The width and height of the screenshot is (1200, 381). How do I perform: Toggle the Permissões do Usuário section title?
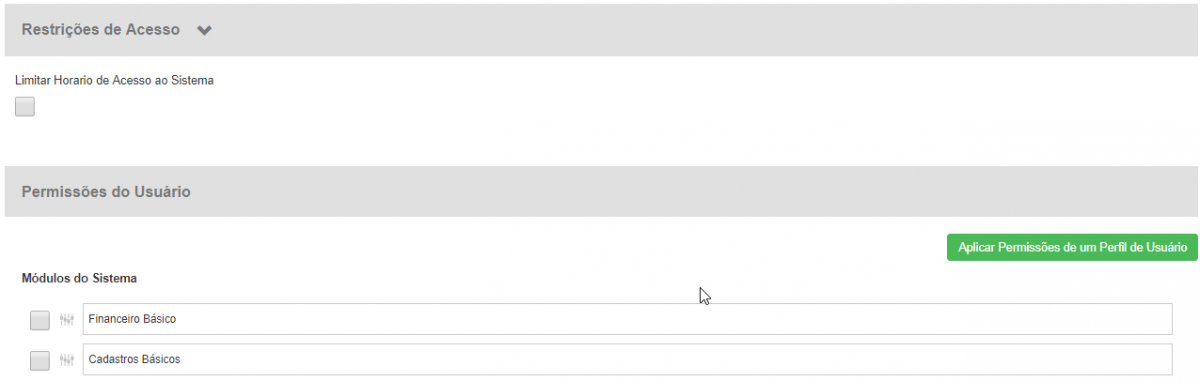coord(106,191)
